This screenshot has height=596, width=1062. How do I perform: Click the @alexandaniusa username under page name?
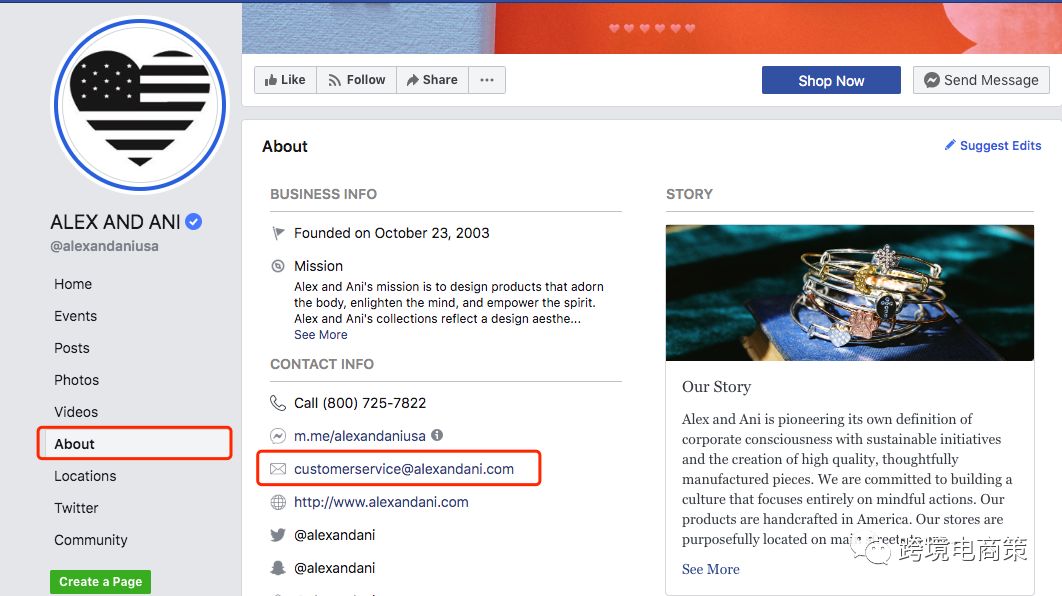104,247
